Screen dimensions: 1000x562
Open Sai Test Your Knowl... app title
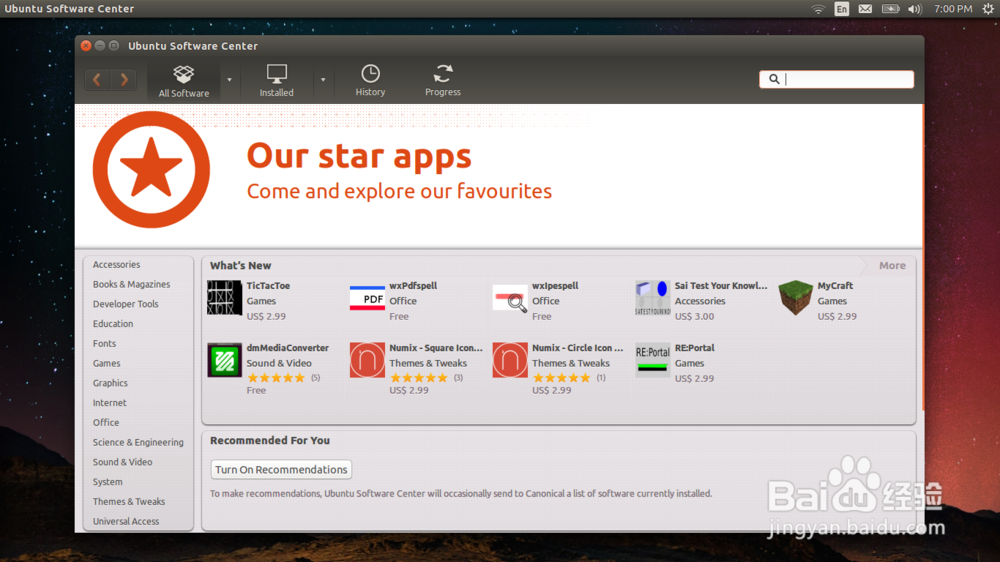pos(721,286)
